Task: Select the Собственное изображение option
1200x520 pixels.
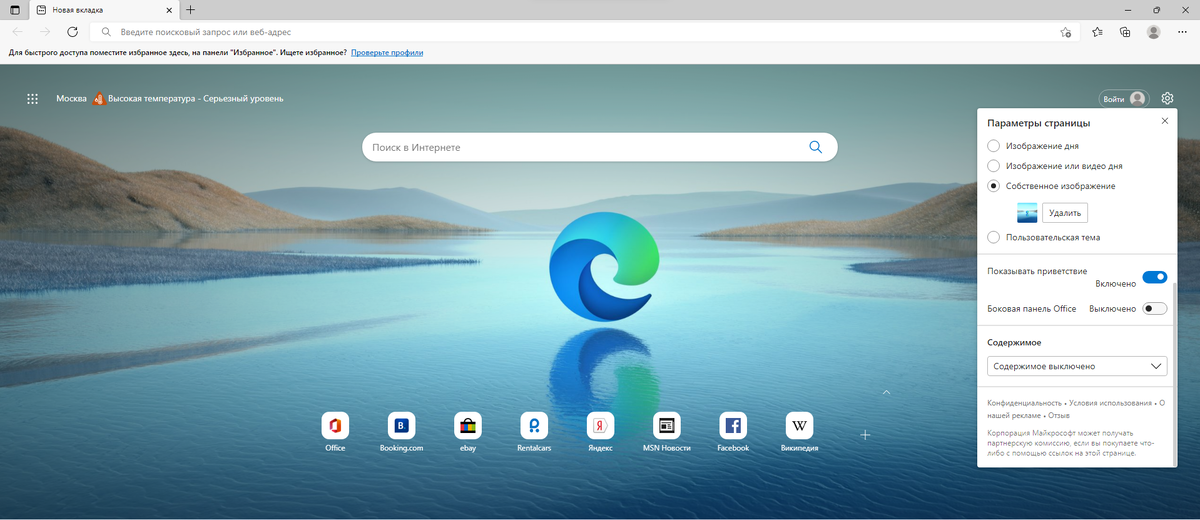Action: tap(993, 186)
